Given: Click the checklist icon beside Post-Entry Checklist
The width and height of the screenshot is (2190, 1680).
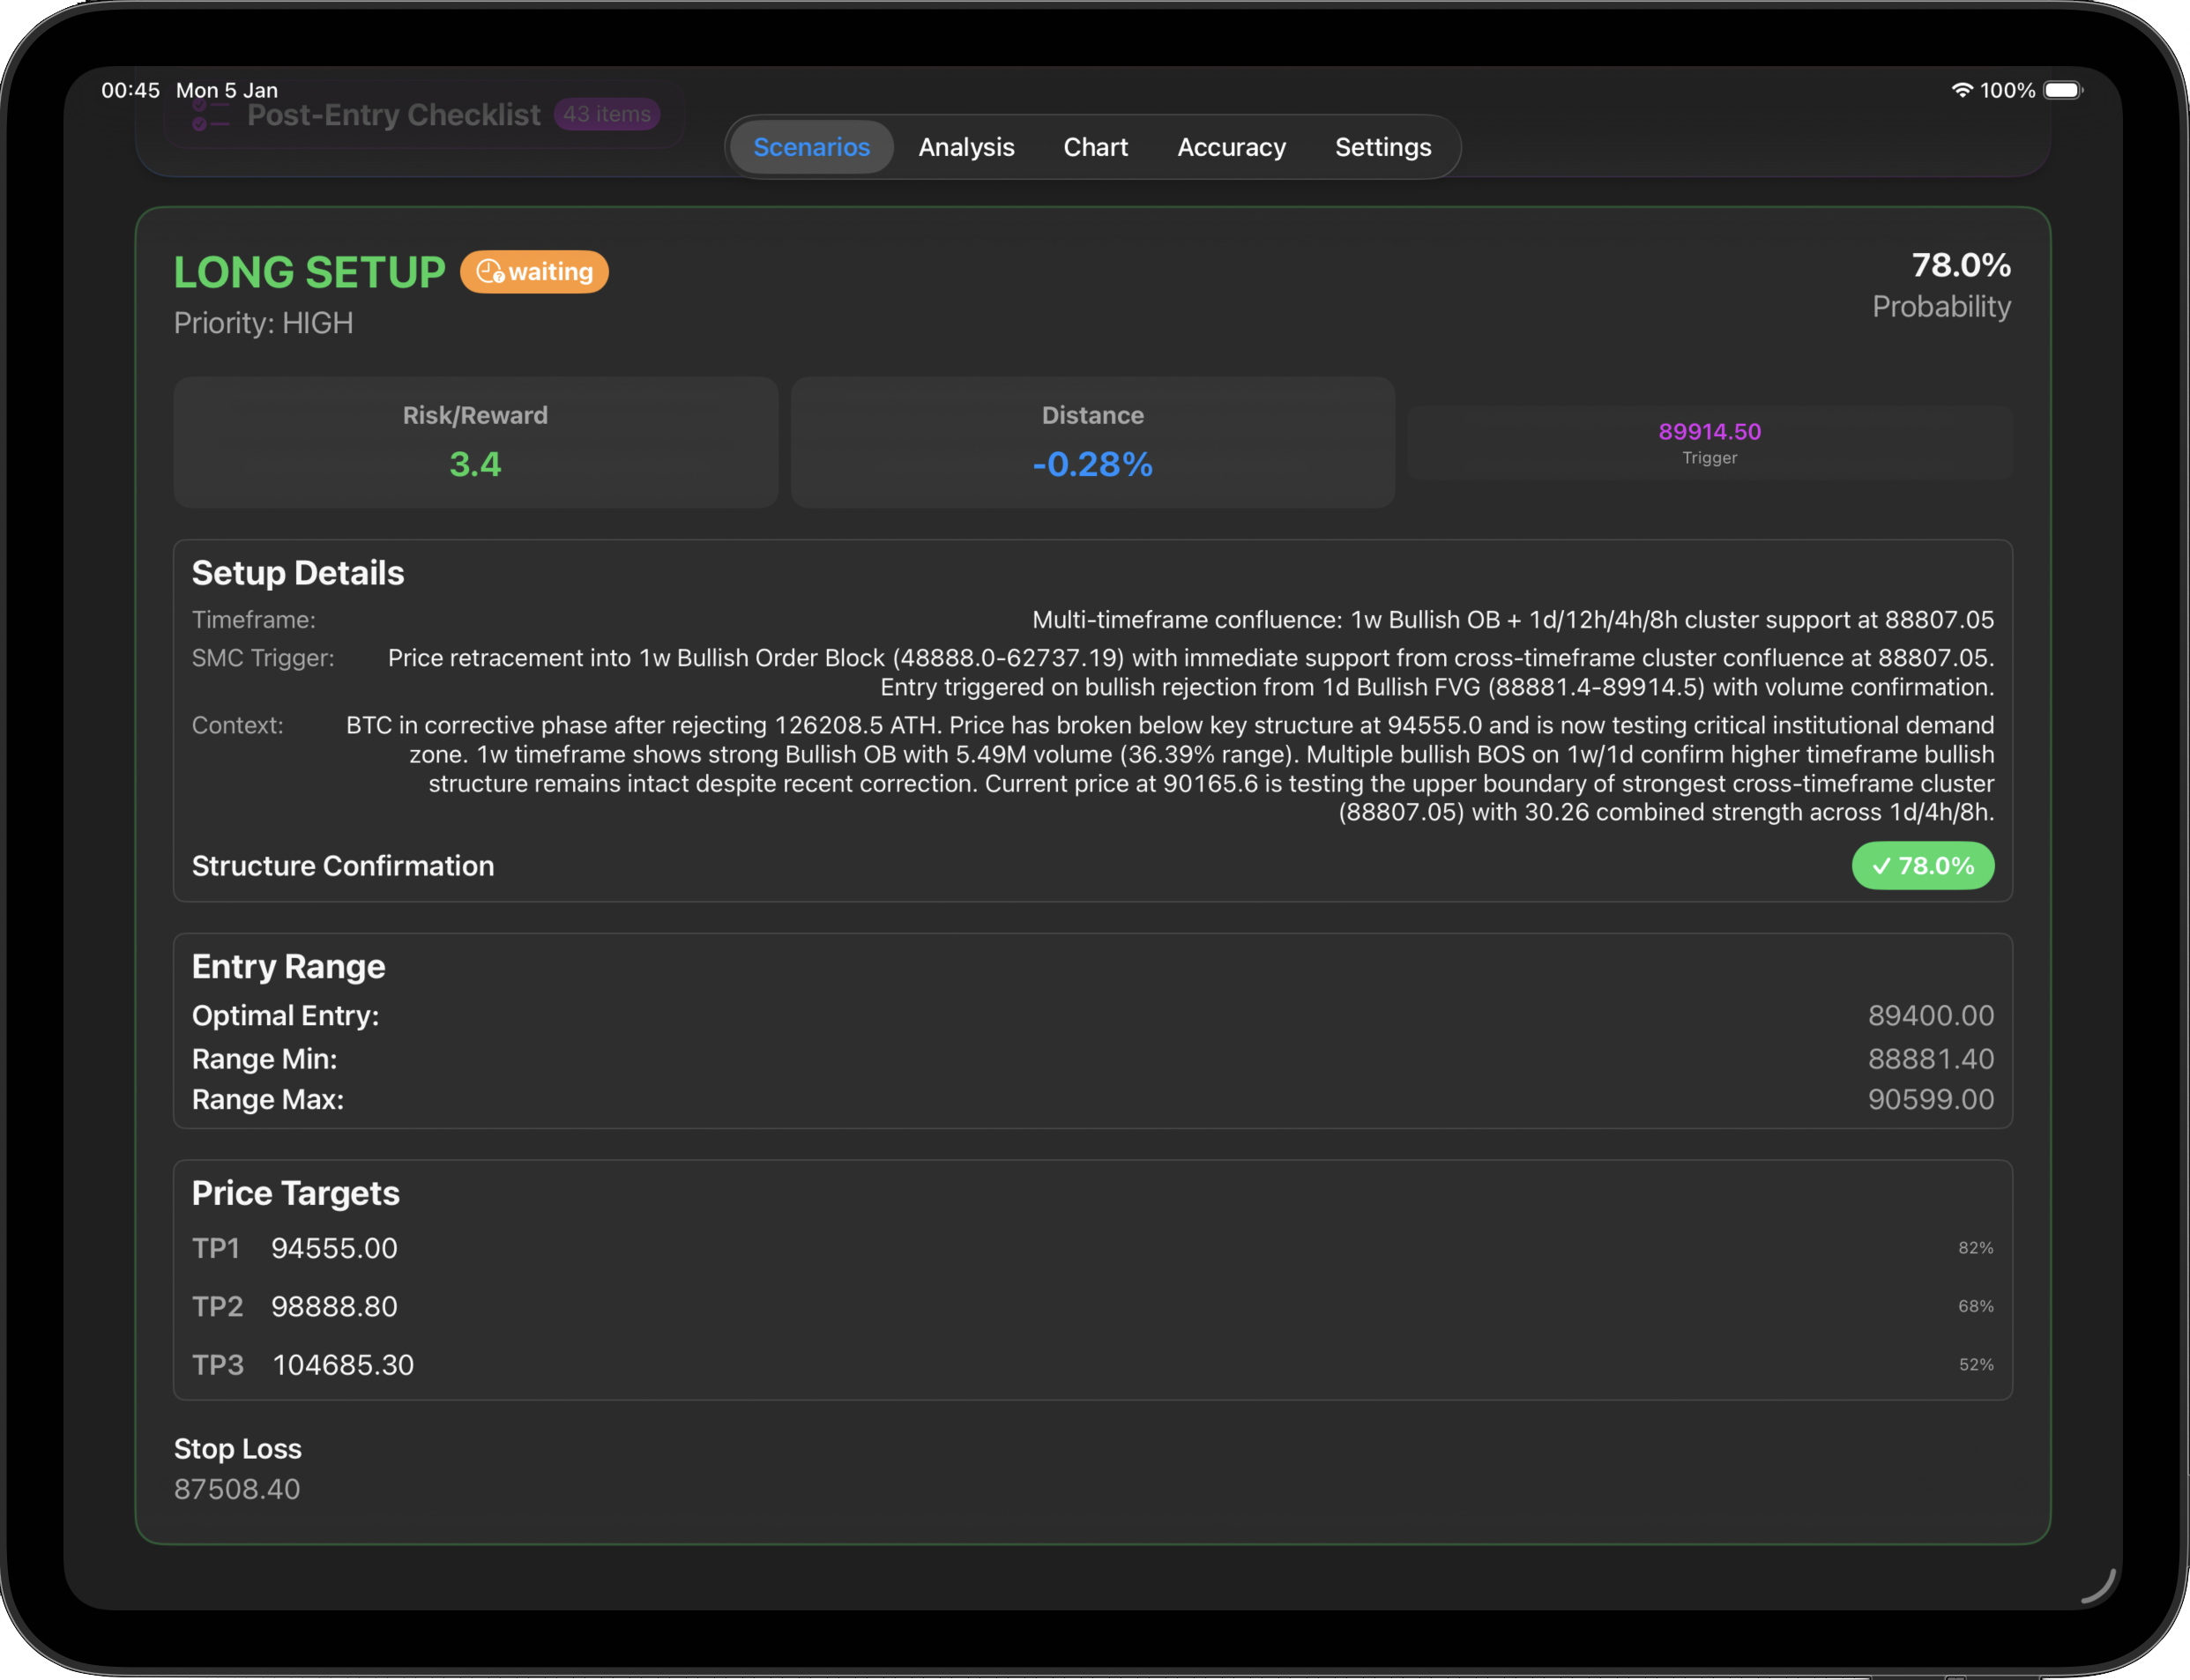Looking at the screenshot, I should tap(205, 115).
